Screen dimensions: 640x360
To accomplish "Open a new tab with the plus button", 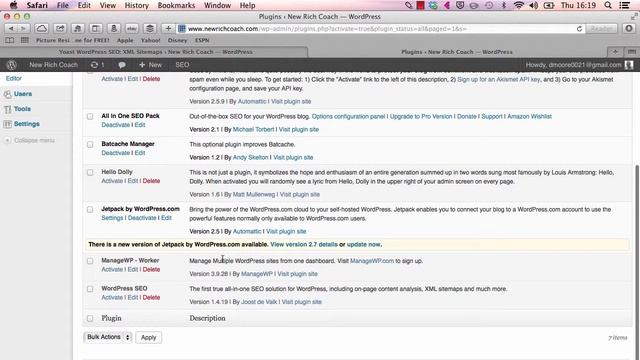I will coord(615,52).
